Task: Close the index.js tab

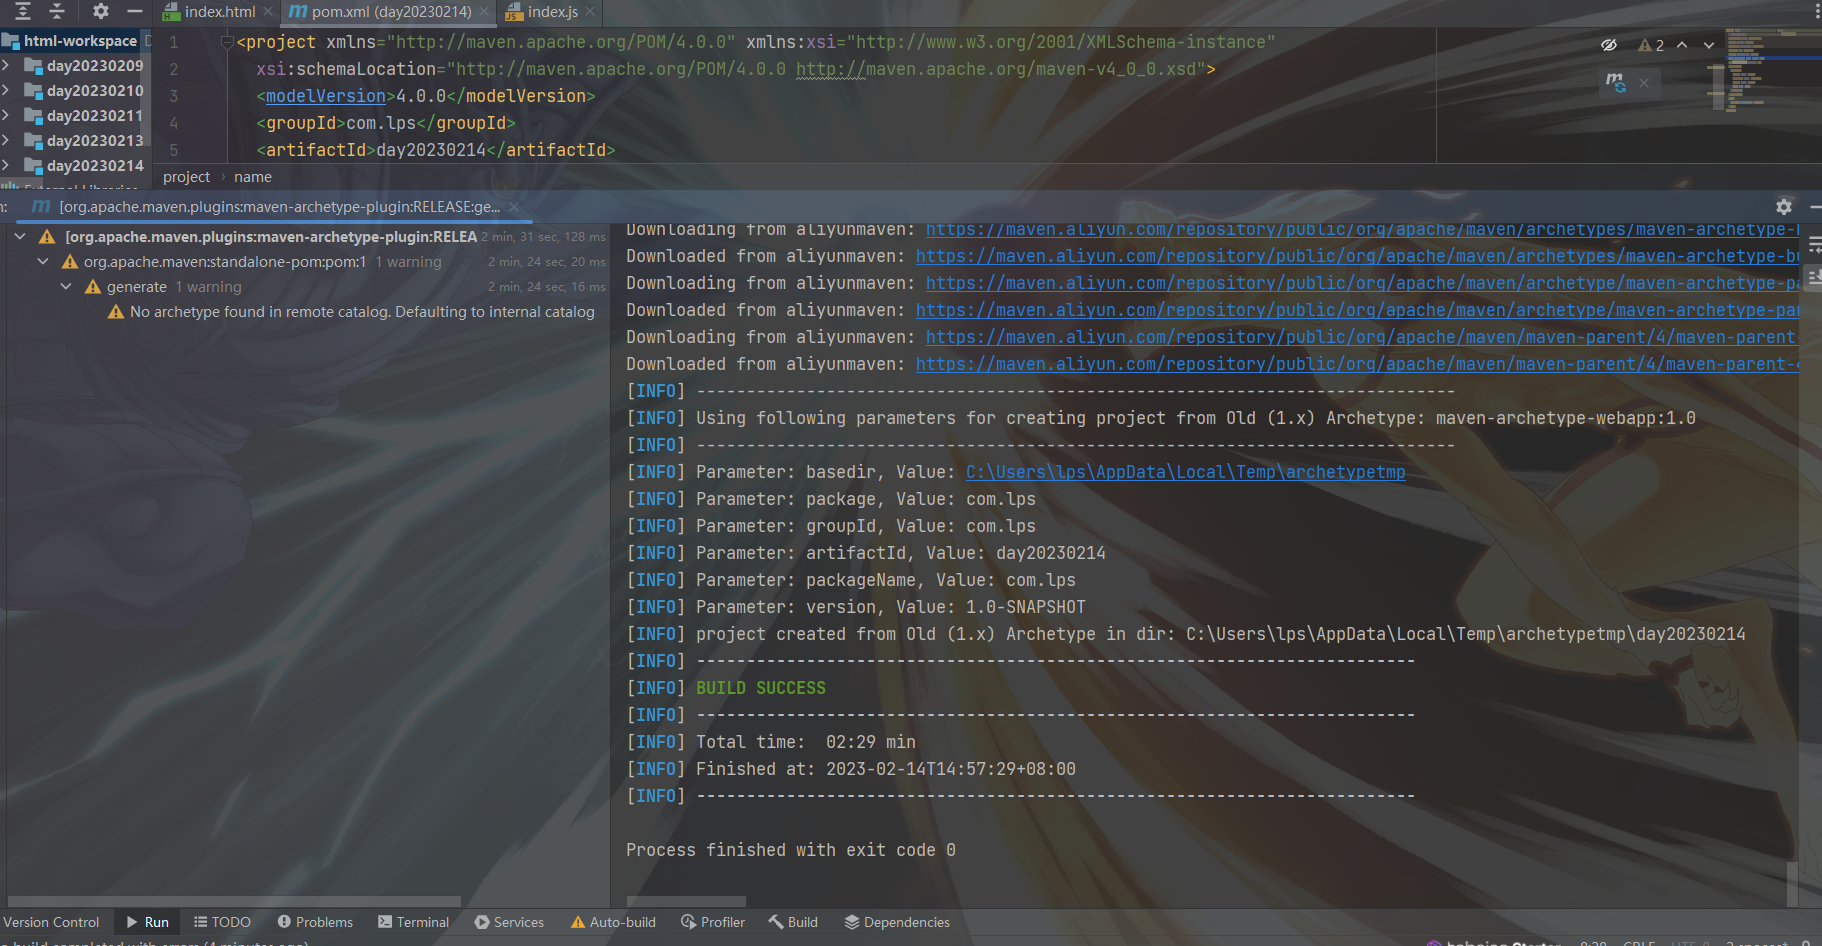Action: (590, 12)
